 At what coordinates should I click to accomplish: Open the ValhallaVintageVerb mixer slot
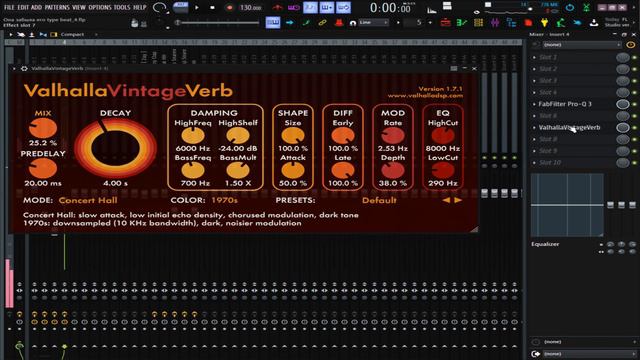pyautogui.click(x=569, y=127)
